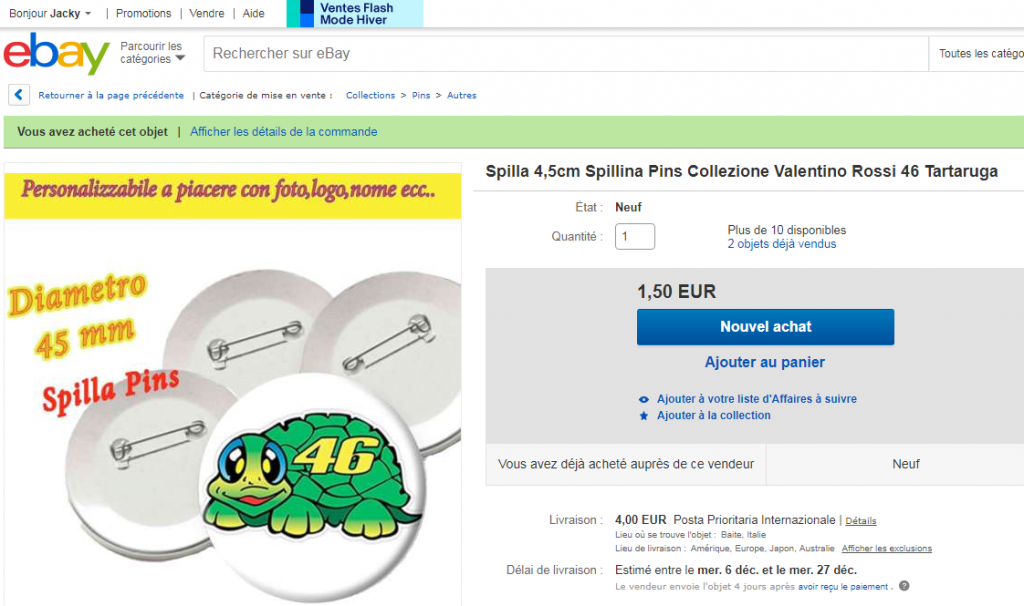This screenshot has width=1024, height=606.
Task: Open Afficher les détails de la commande
Action: click(x=283, y=131)
